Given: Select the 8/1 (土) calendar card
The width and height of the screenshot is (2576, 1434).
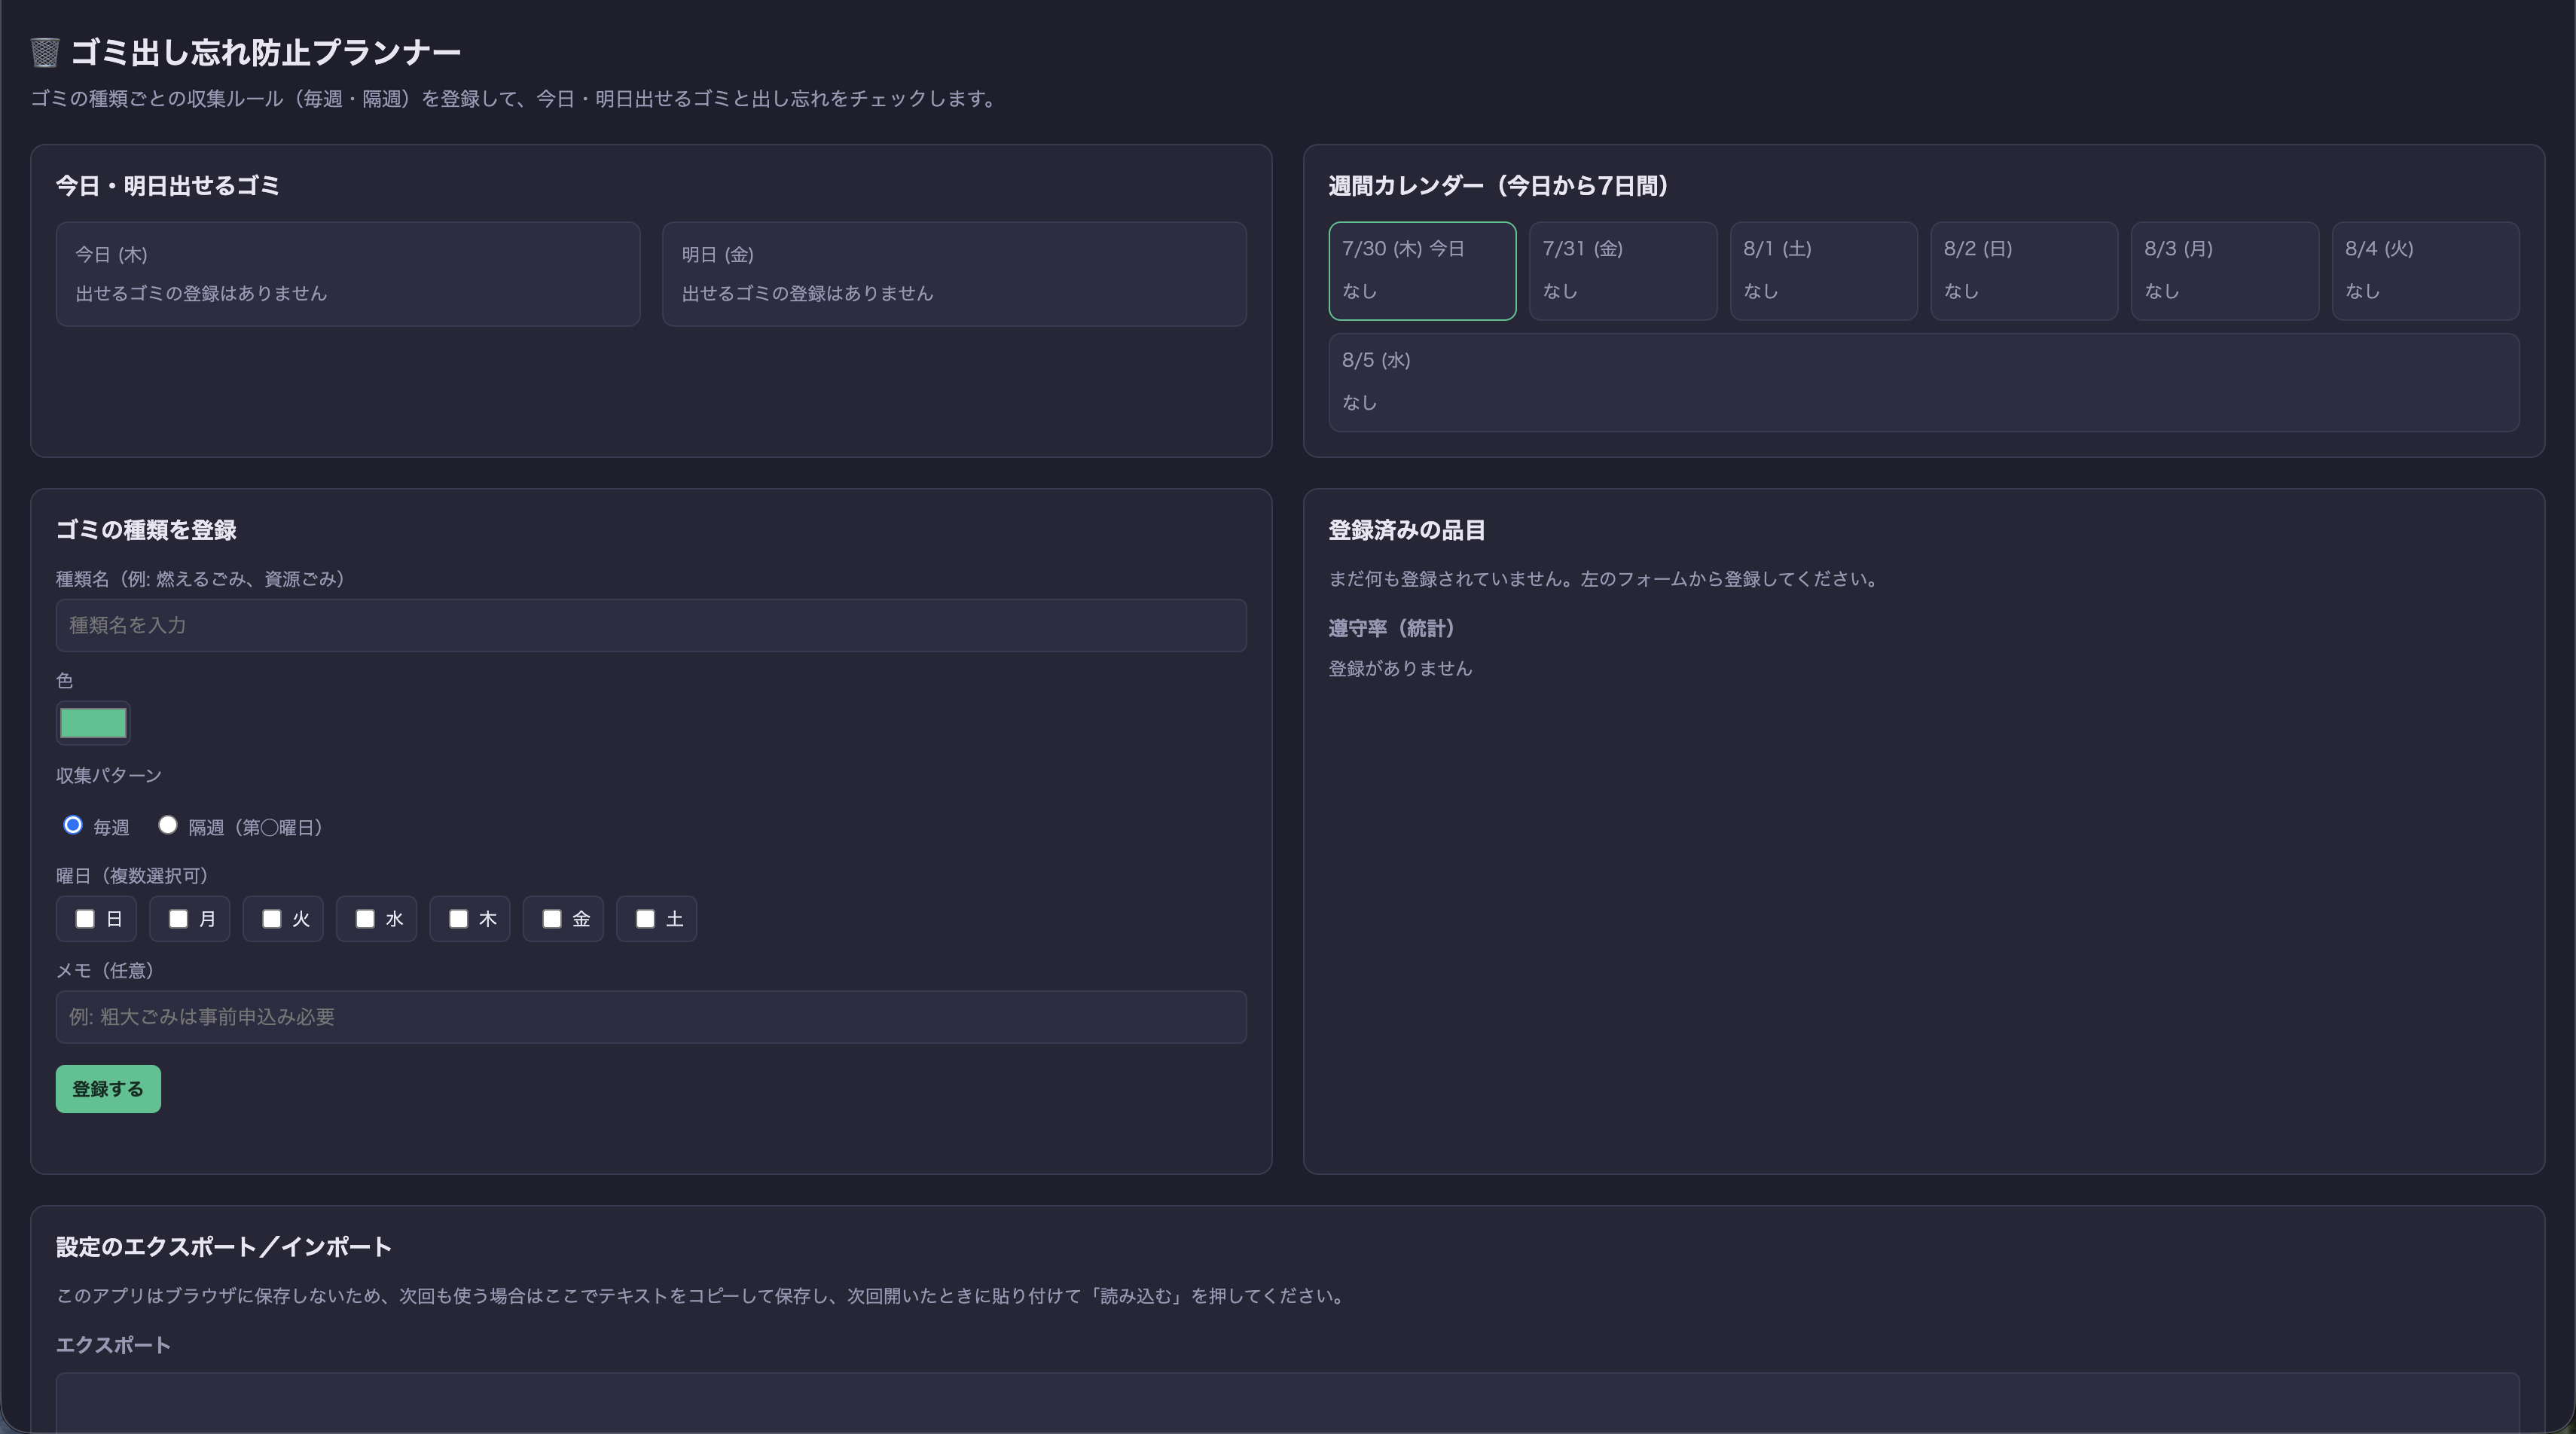Looking at the screenshot, I should (1823, 270).
